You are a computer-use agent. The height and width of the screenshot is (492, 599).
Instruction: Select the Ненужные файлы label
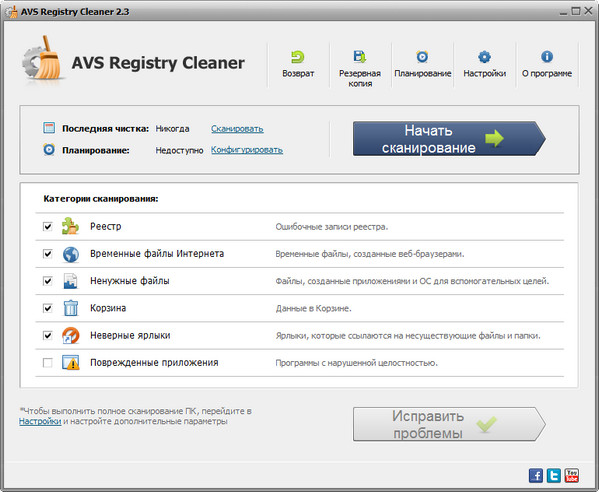130,281
